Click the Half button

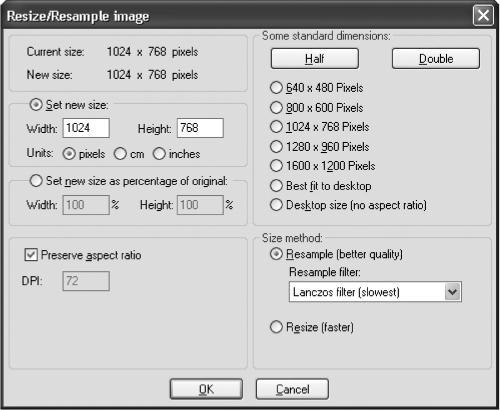pos(315,59)
